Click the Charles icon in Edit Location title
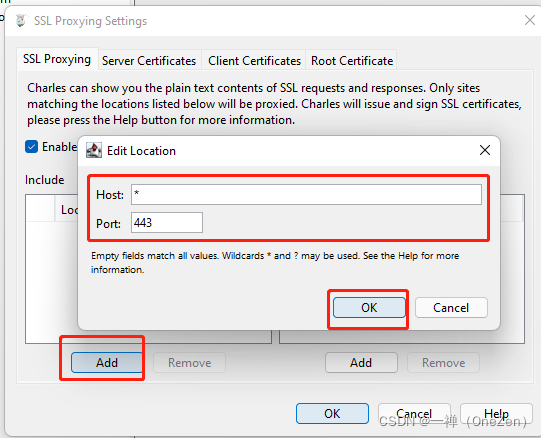The image size is (541, 438). (94, 150)
